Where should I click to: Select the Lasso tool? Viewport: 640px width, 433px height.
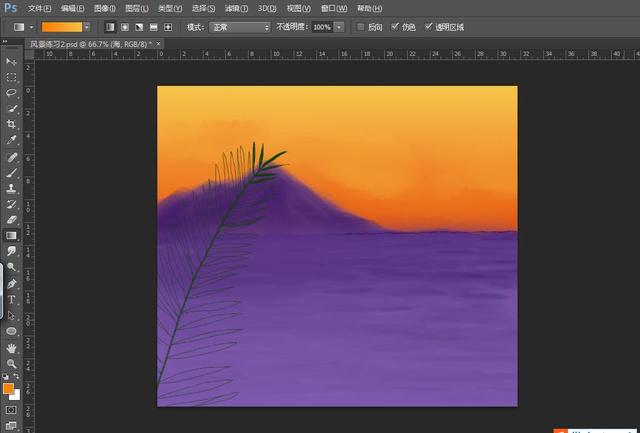(x=11, y=92)
